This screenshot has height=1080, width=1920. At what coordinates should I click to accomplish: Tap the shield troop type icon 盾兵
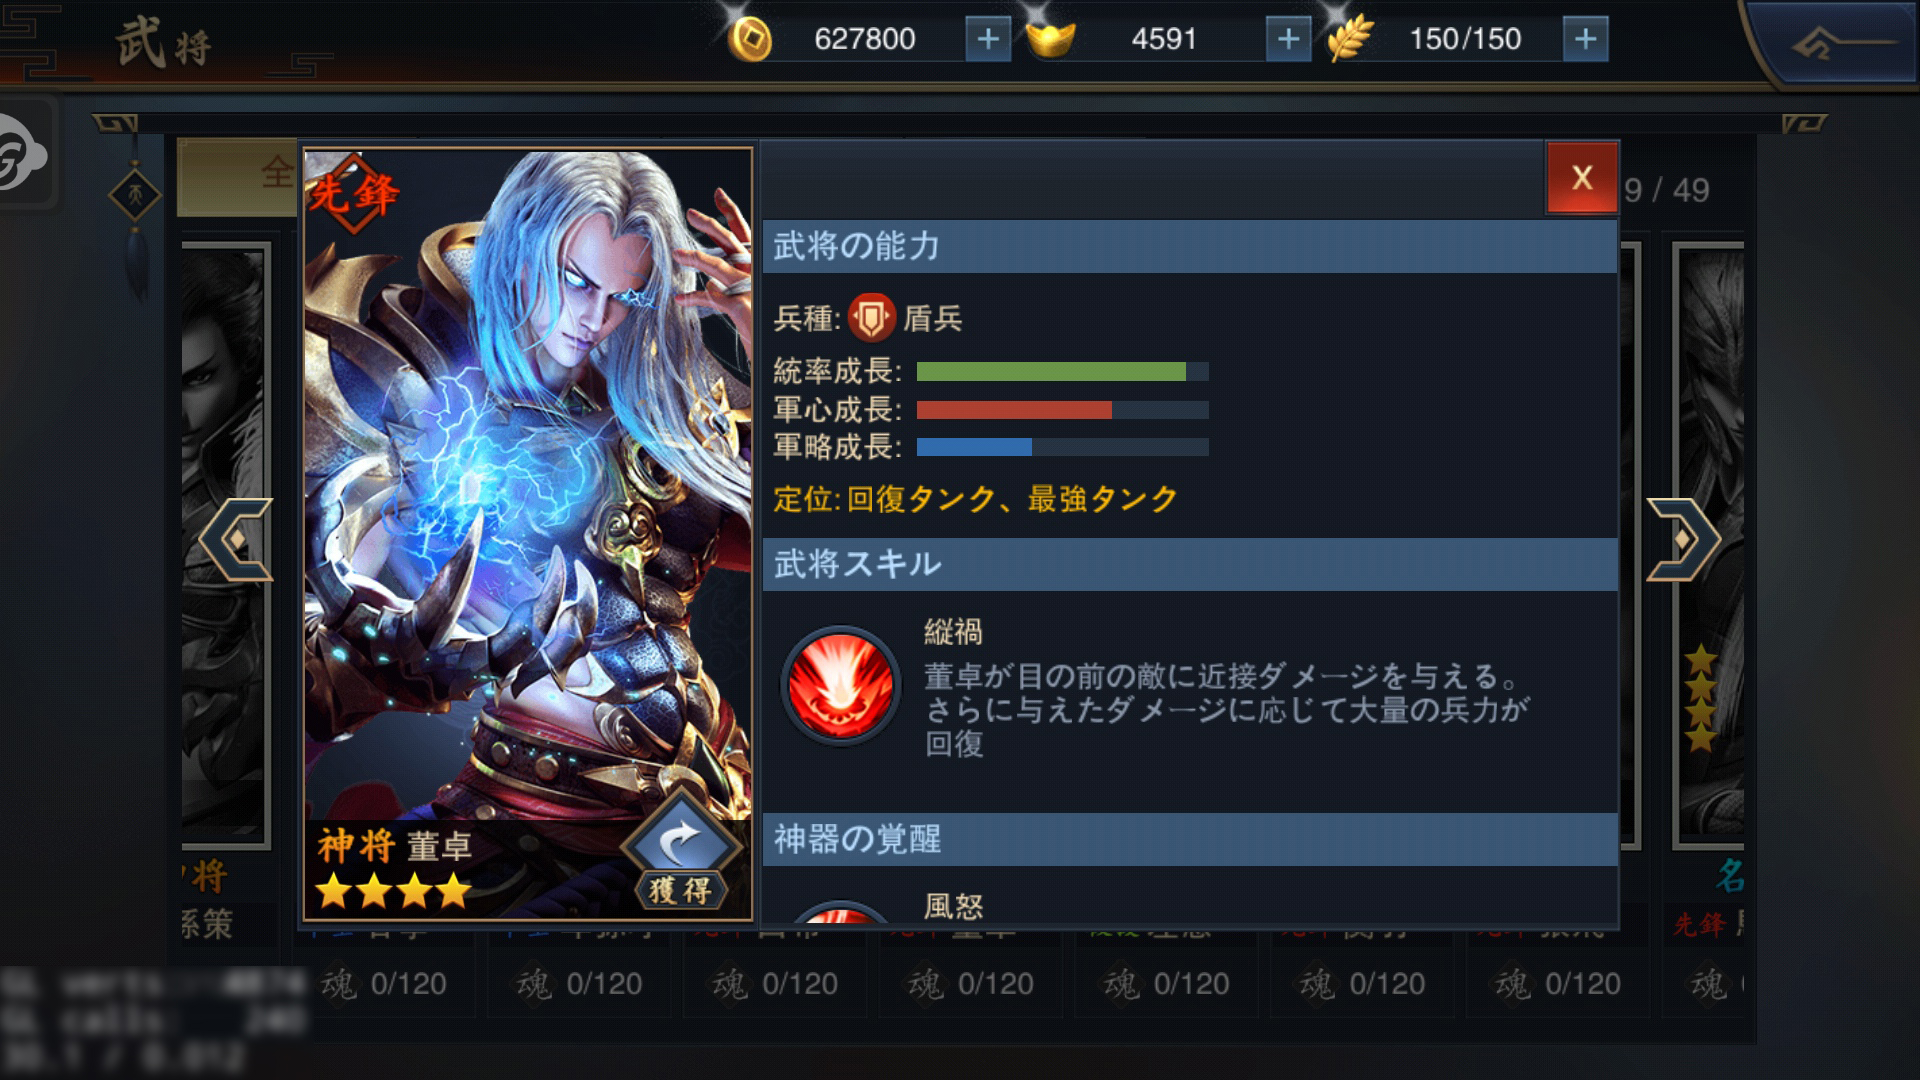click(871, 318)
